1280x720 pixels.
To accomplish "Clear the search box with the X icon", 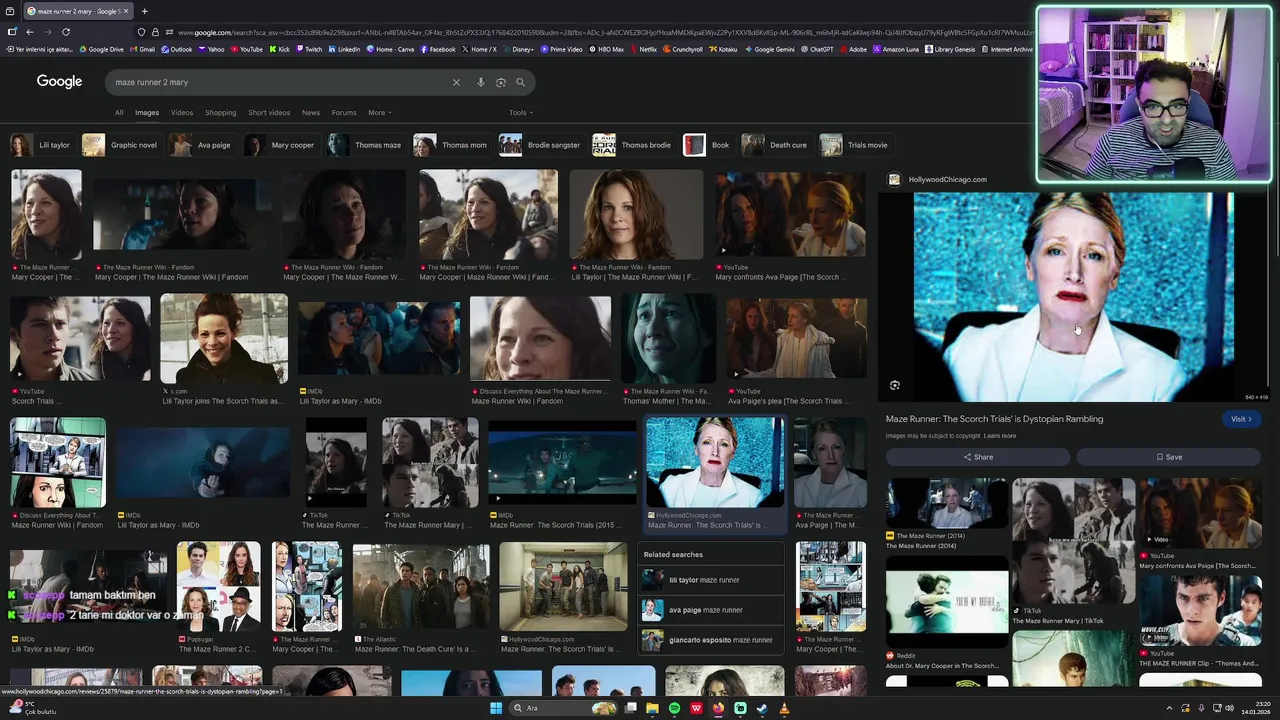I will coord(456,82).
